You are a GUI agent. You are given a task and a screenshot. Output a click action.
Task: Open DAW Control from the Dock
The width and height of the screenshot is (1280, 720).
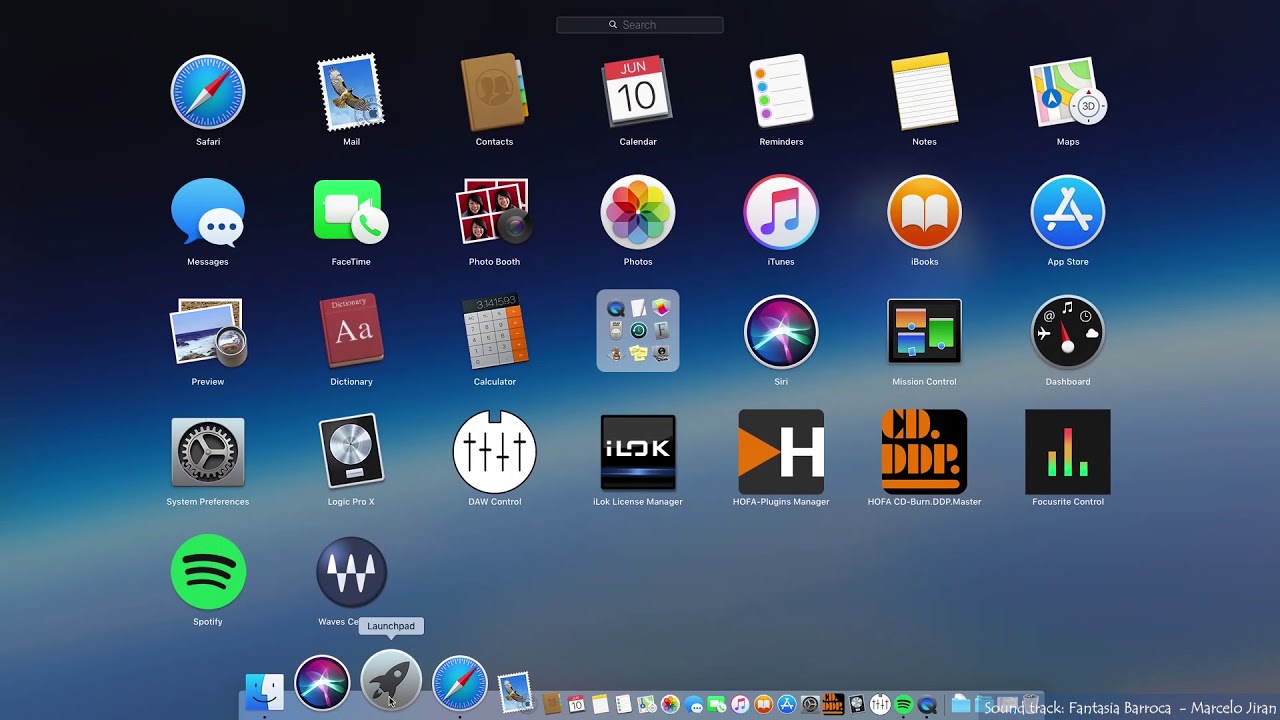pyautogui.click(x=881, y=705)
